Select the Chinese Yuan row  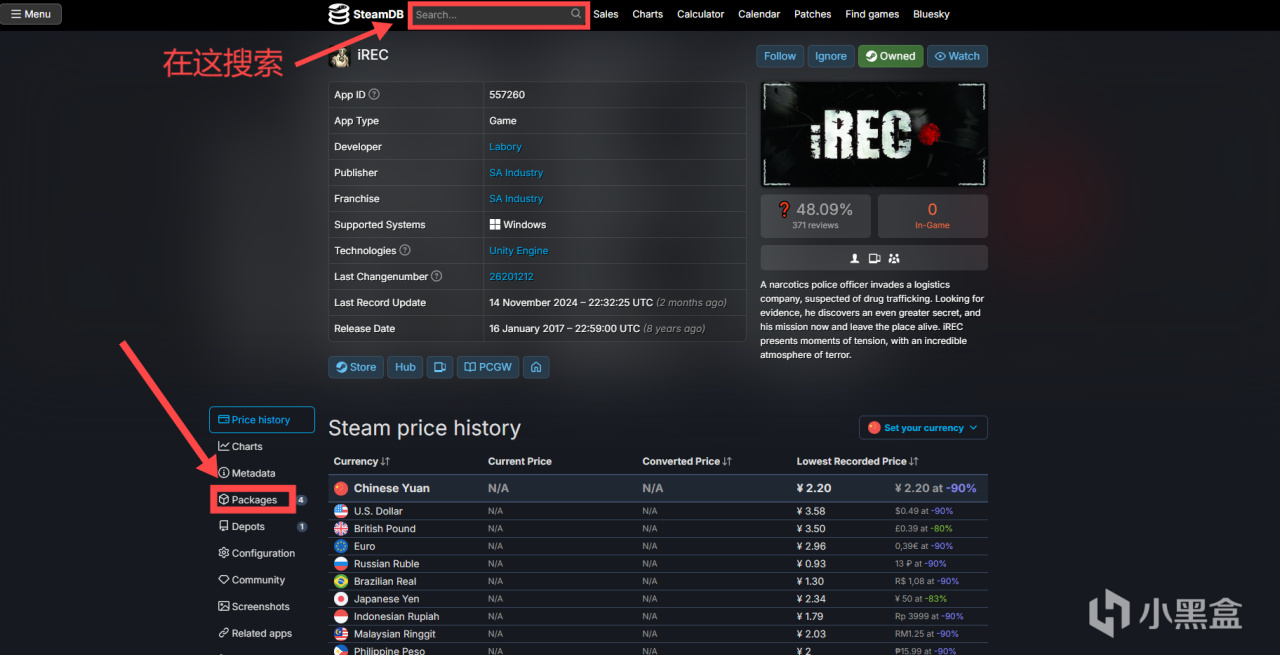tap(658, 488)
